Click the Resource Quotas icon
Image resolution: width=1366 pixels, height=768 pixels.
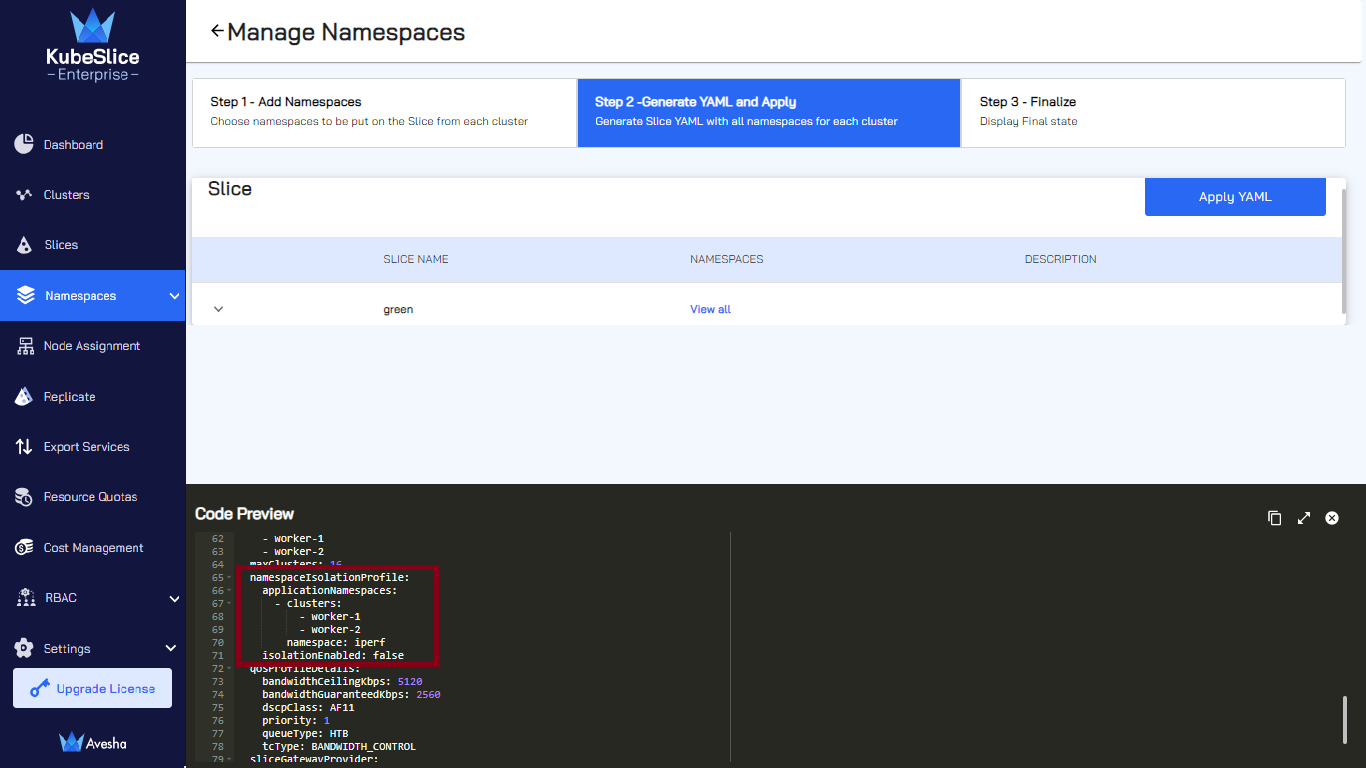(24, 497)
